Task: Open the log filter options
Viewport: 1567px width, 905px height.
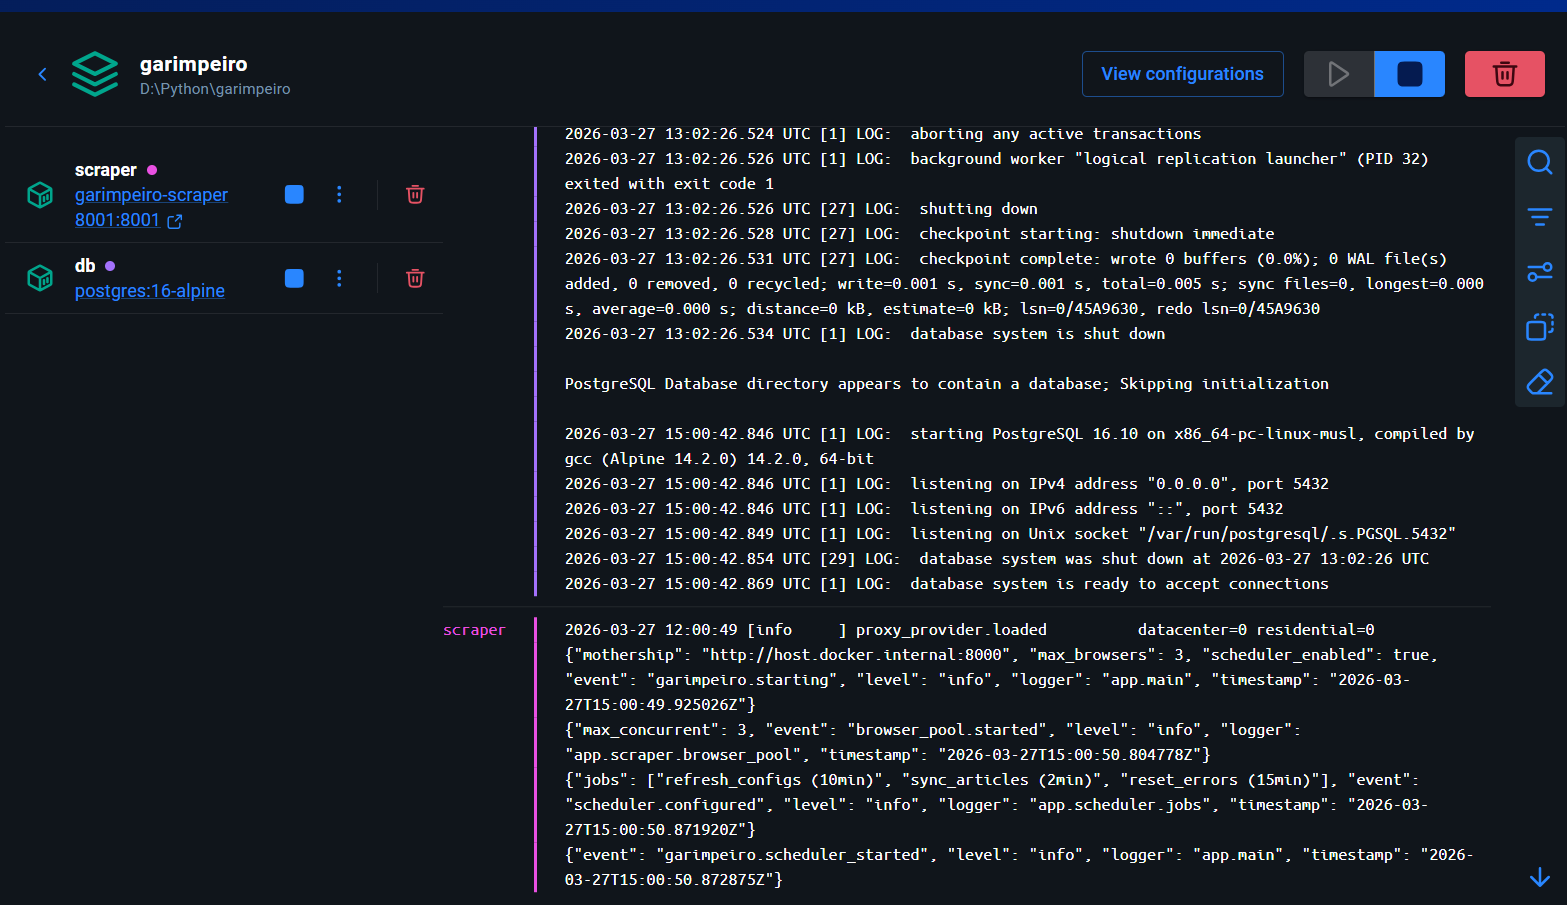Action: pyautogui.click(x=1540, y=217)
